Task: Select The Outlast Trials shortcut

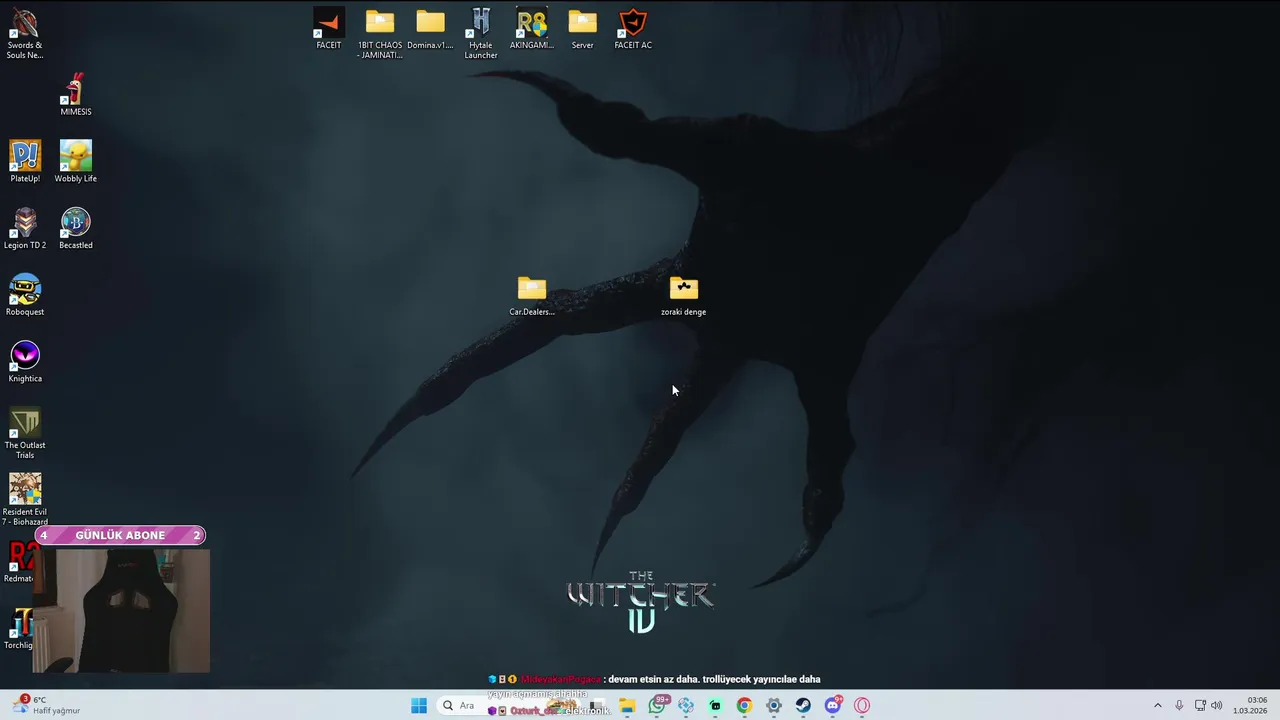Action: [x=25, y=433]
